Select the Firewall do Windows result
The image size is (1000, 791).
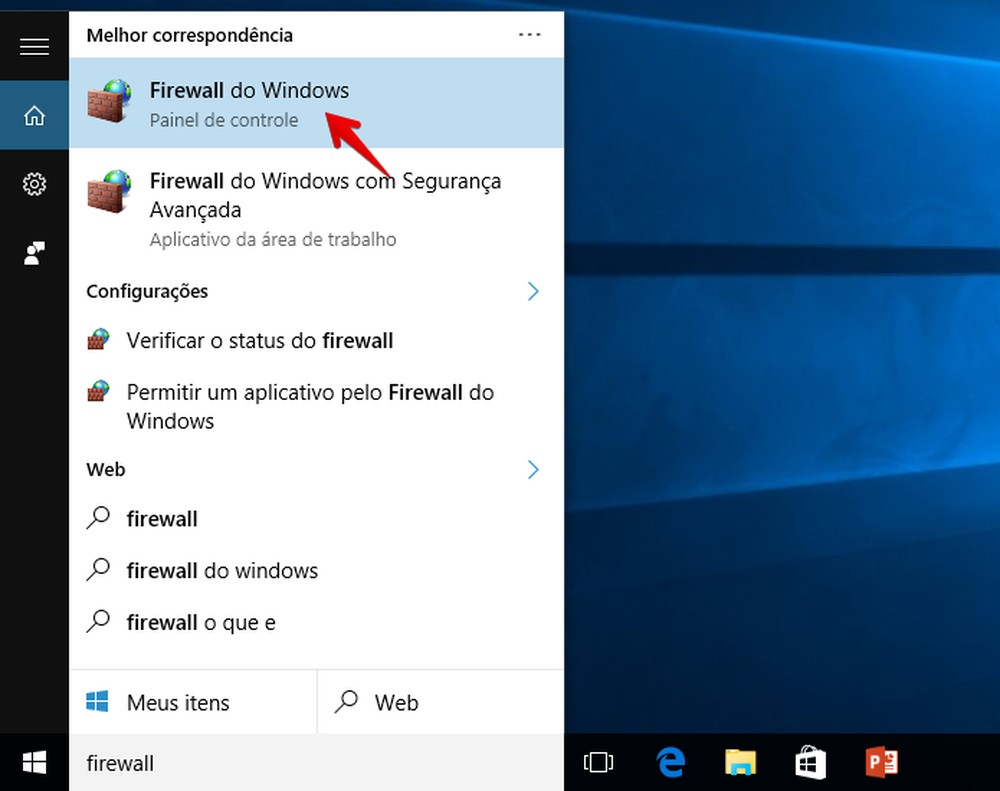(x=249, y=90)
